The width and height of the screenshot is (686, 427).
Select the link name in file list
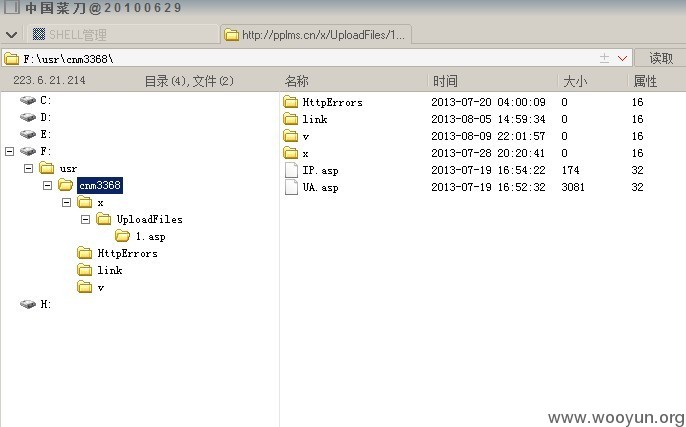pyautogui.click(x=315, y=119)
